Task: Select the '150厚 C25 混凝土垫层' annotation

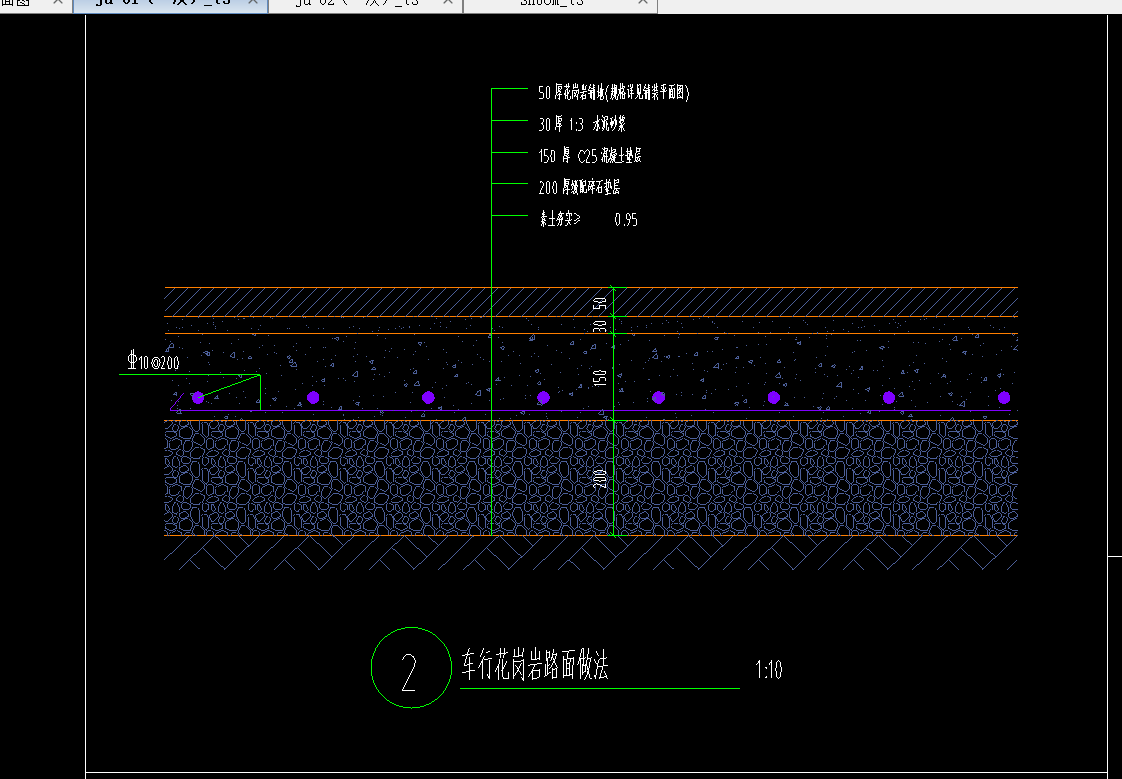Action: [590, 156]
